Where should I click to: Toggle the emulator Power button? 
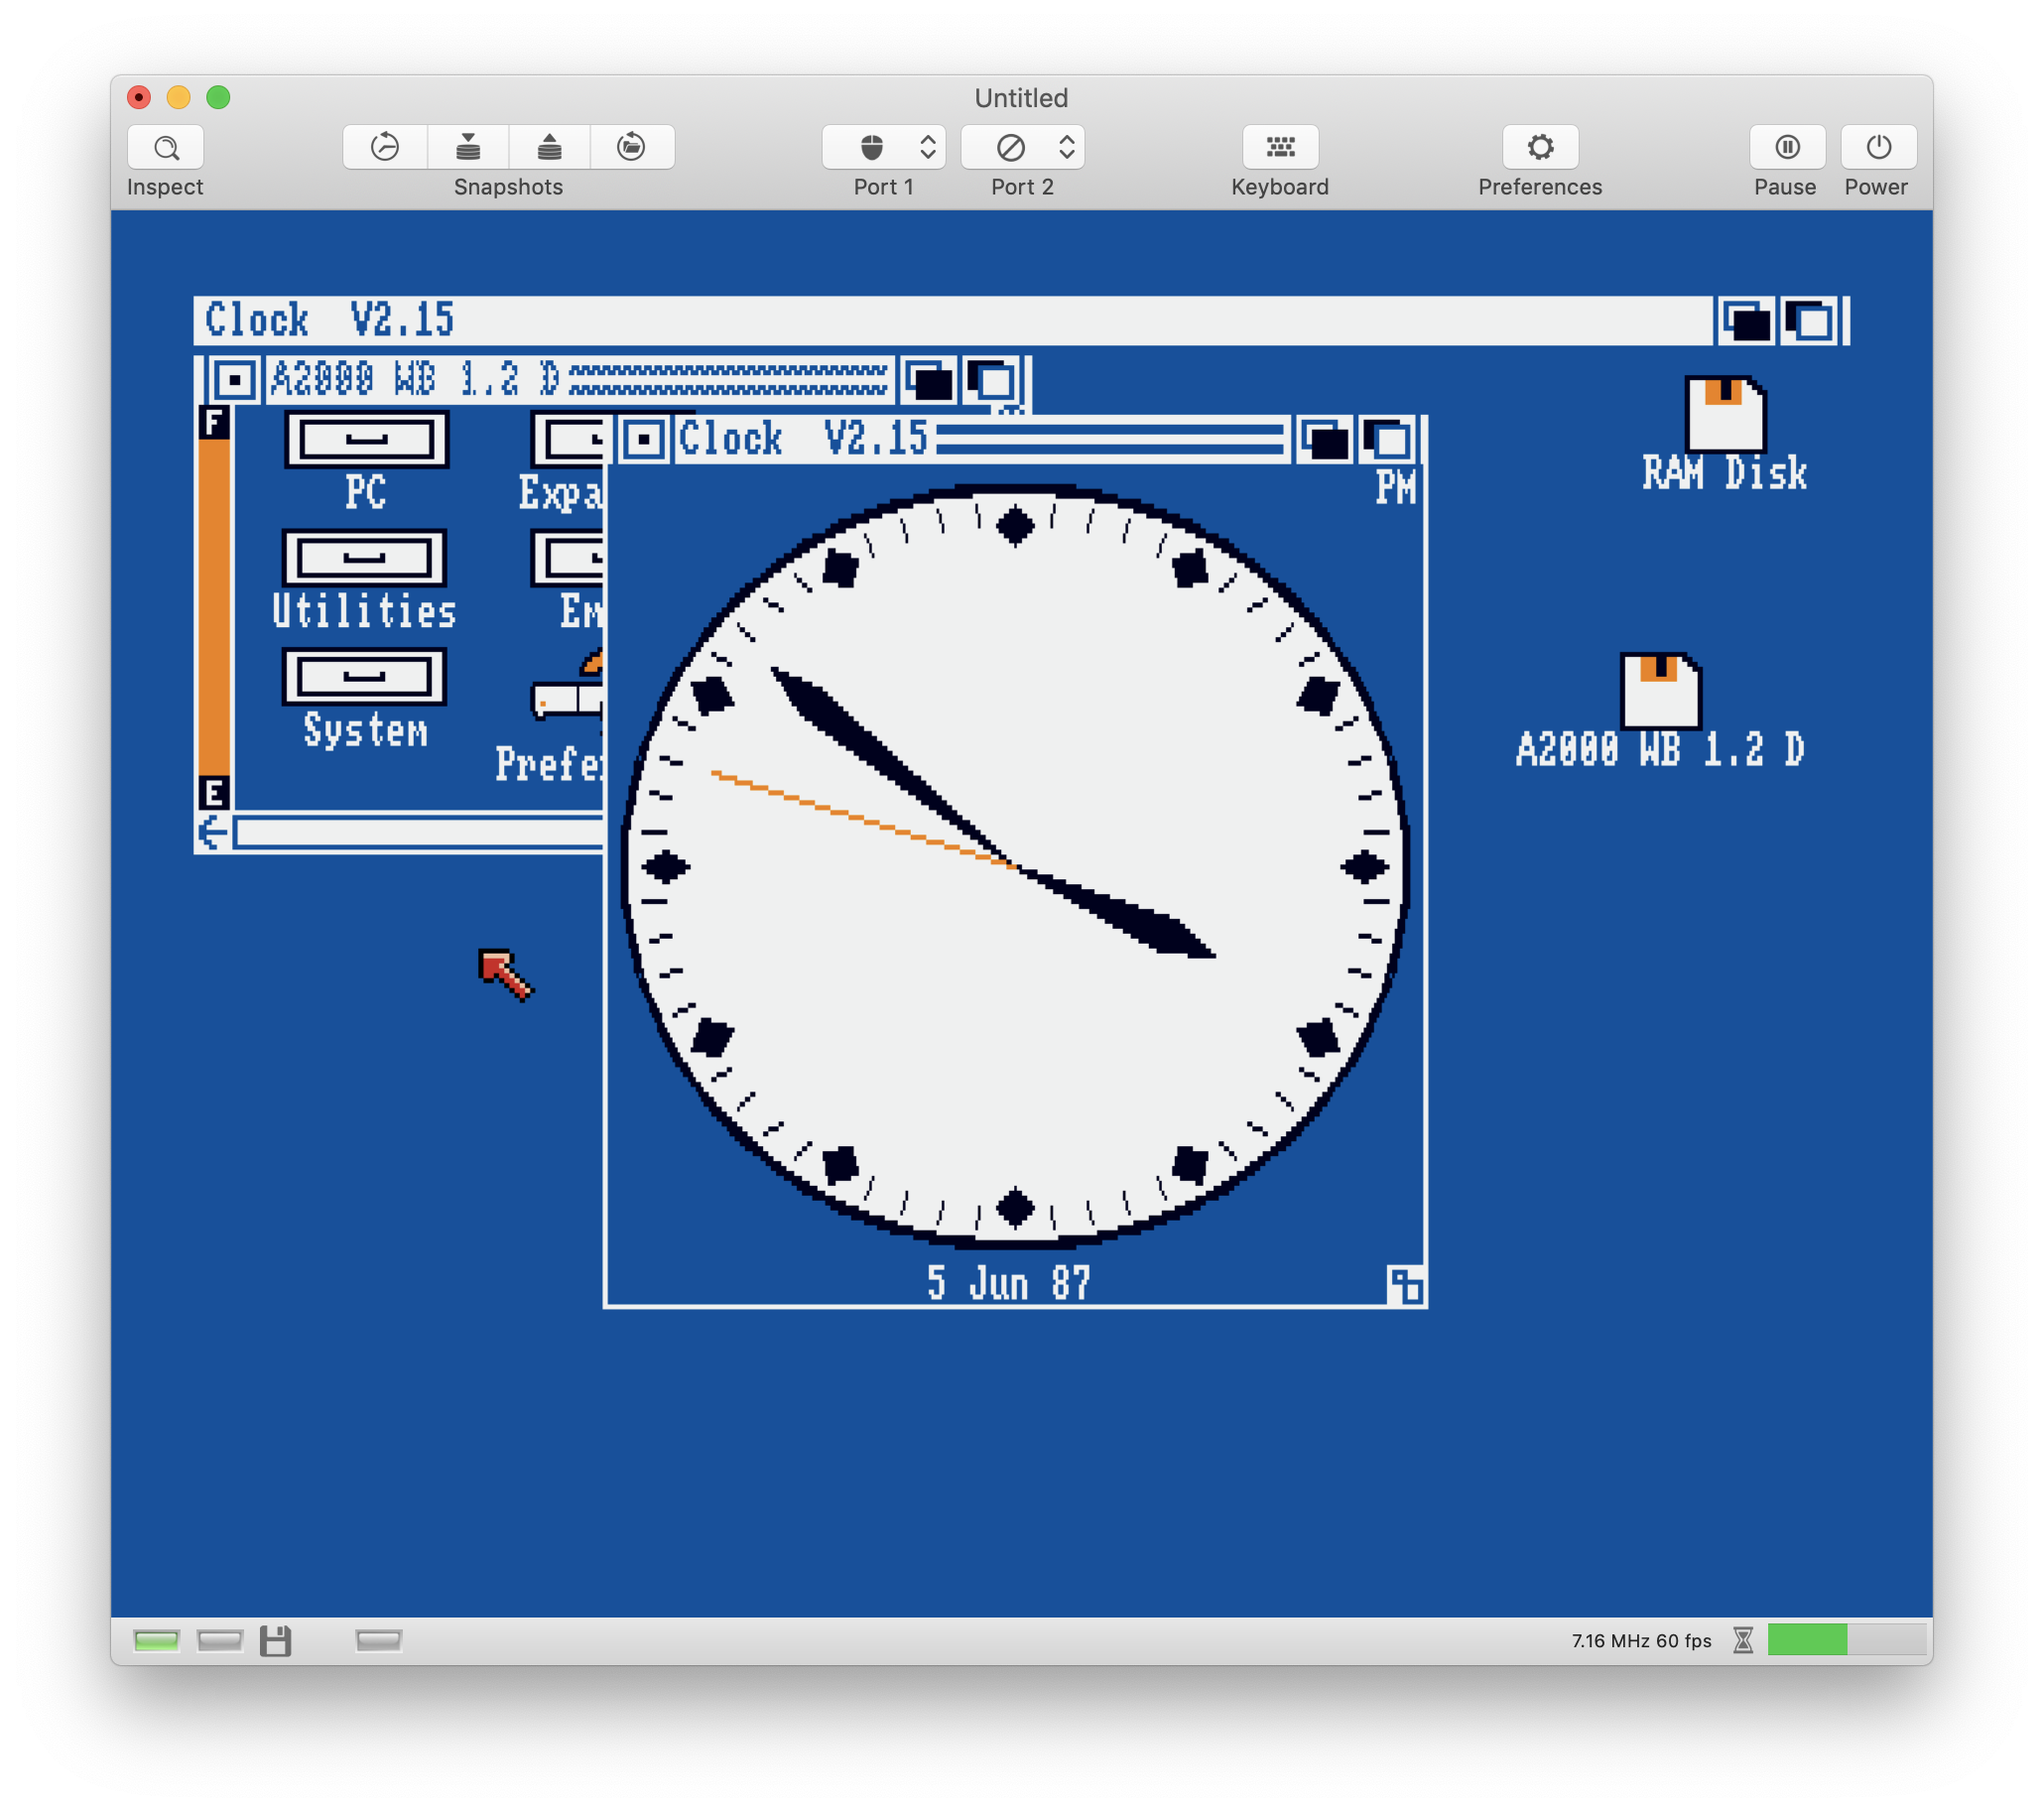tap(1878, 148)
